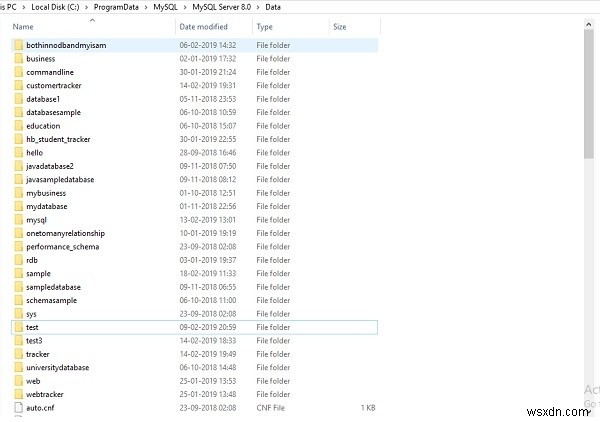Screen dimensions: 600x422
Task: Click date 28-09-2018 16:46 of hello row
Action: point(208,152)
